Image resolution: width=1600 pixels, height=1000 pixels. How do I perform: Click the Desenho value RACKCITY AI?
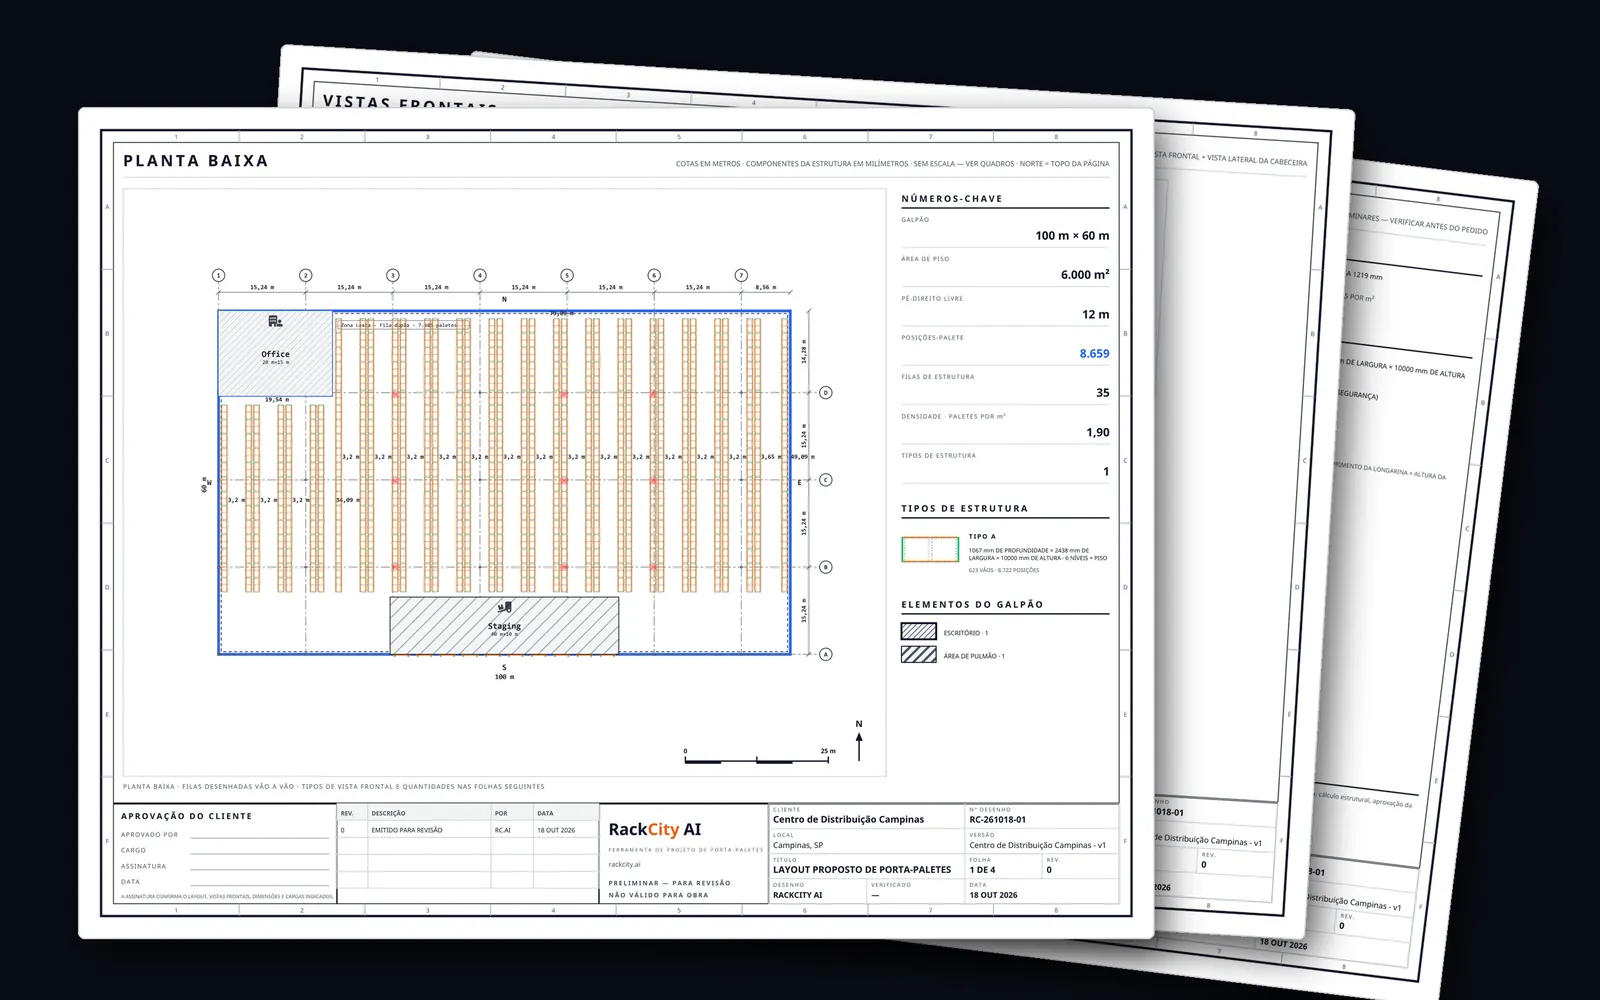point(797,895)
